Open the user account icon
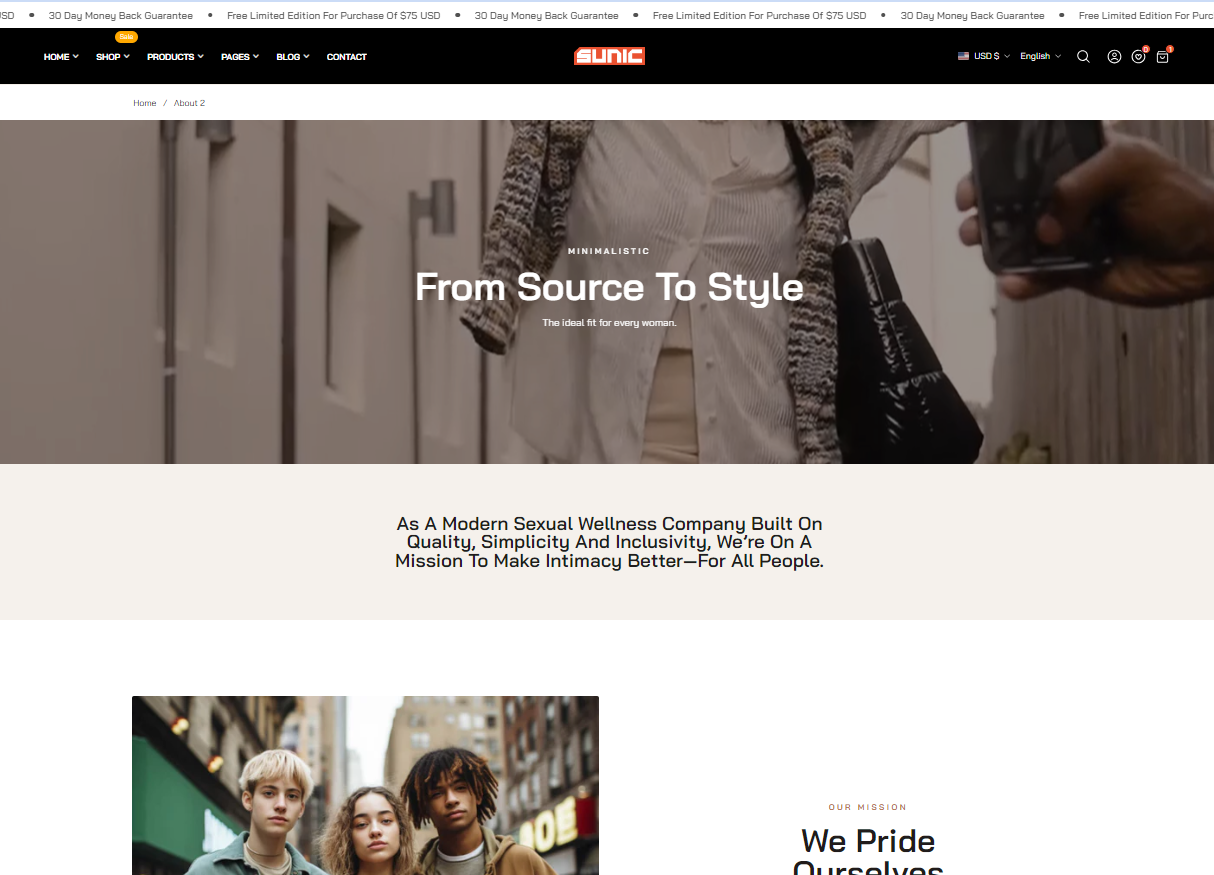 click(x=1114, y=57)
